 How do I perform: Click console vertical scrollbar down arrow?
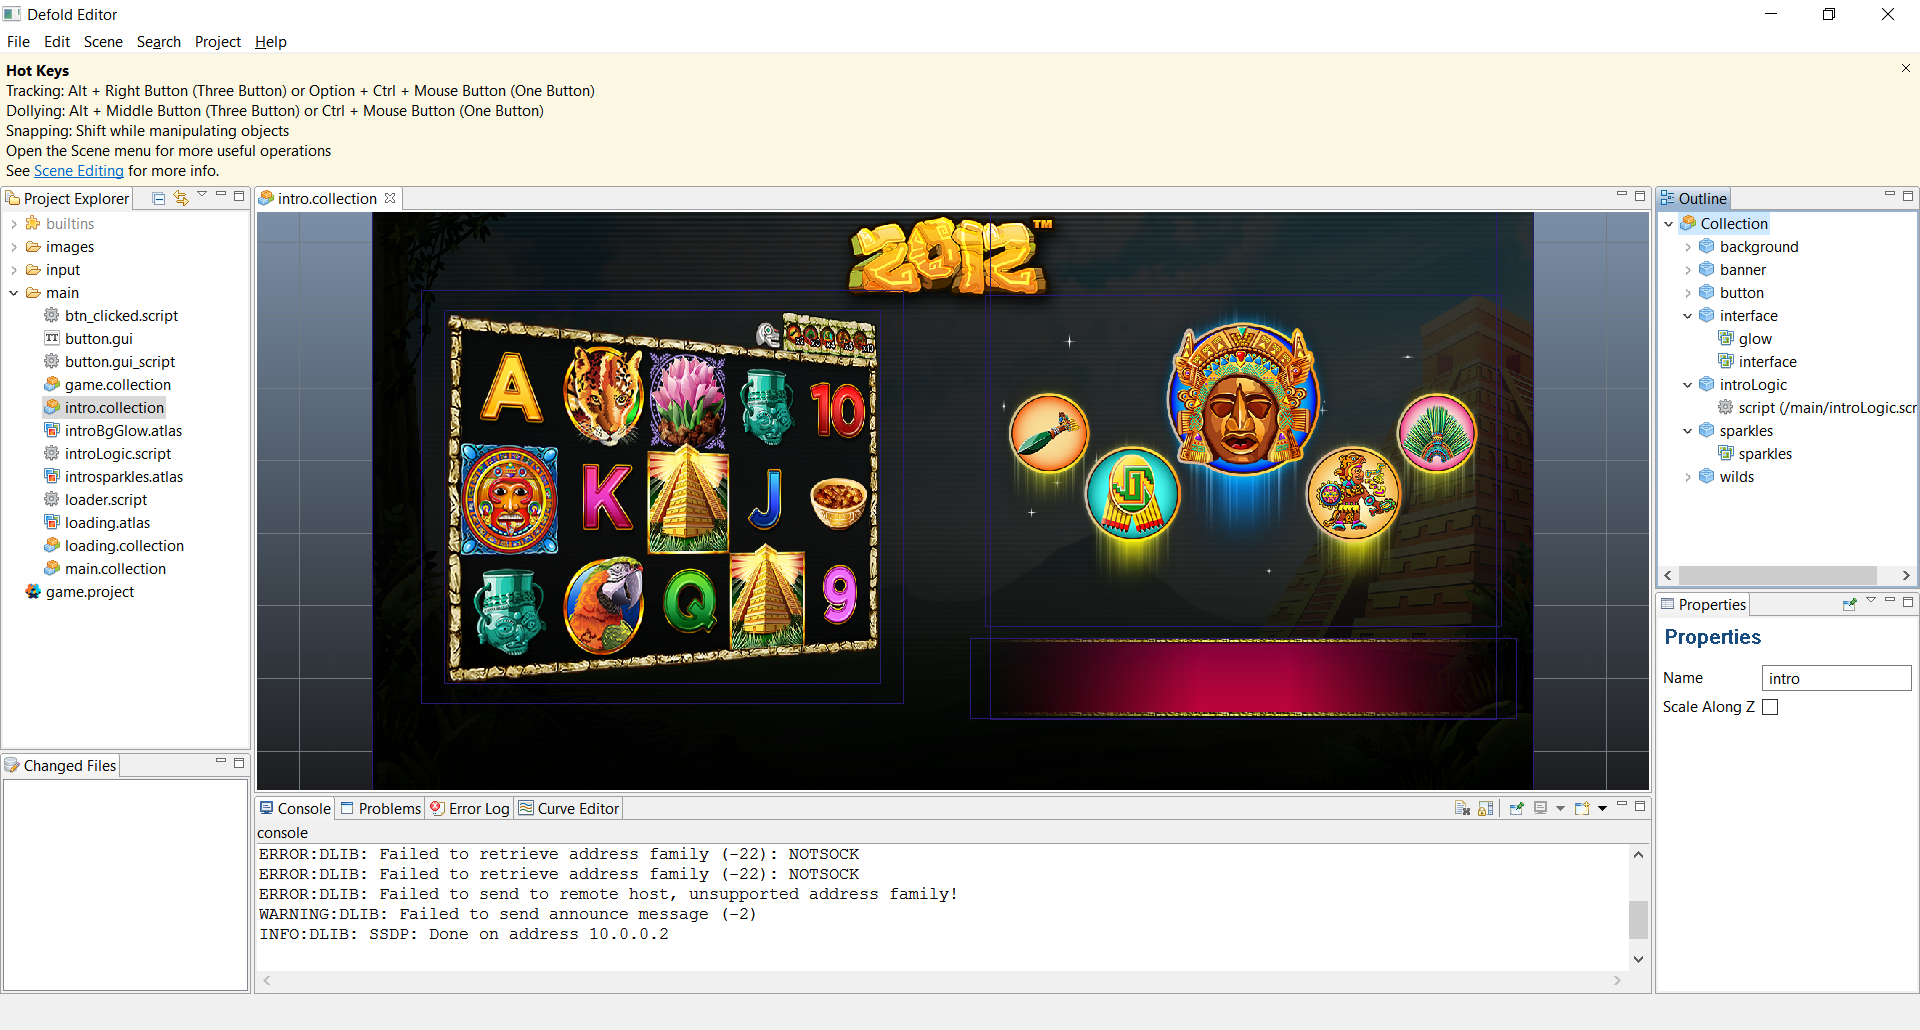click(x=1638, y=959)
